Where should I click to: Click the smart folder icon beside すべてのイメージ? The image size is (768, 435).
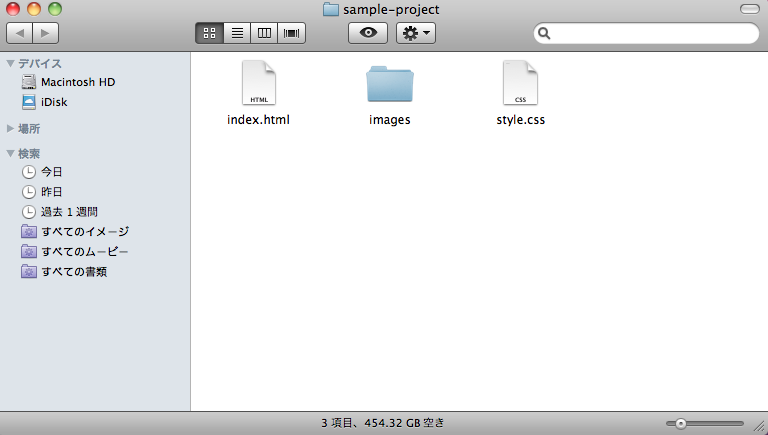tap(29, 232)
